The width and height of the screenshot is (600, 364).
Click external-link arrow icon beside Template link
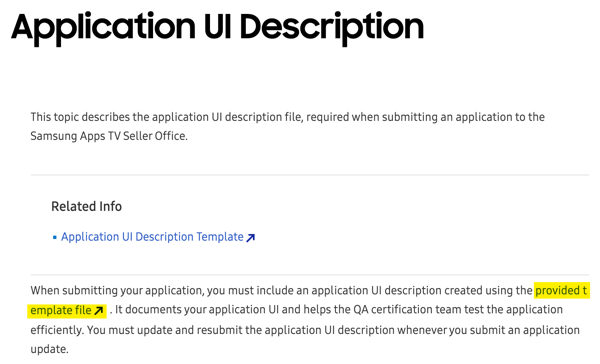pos(251,238)
